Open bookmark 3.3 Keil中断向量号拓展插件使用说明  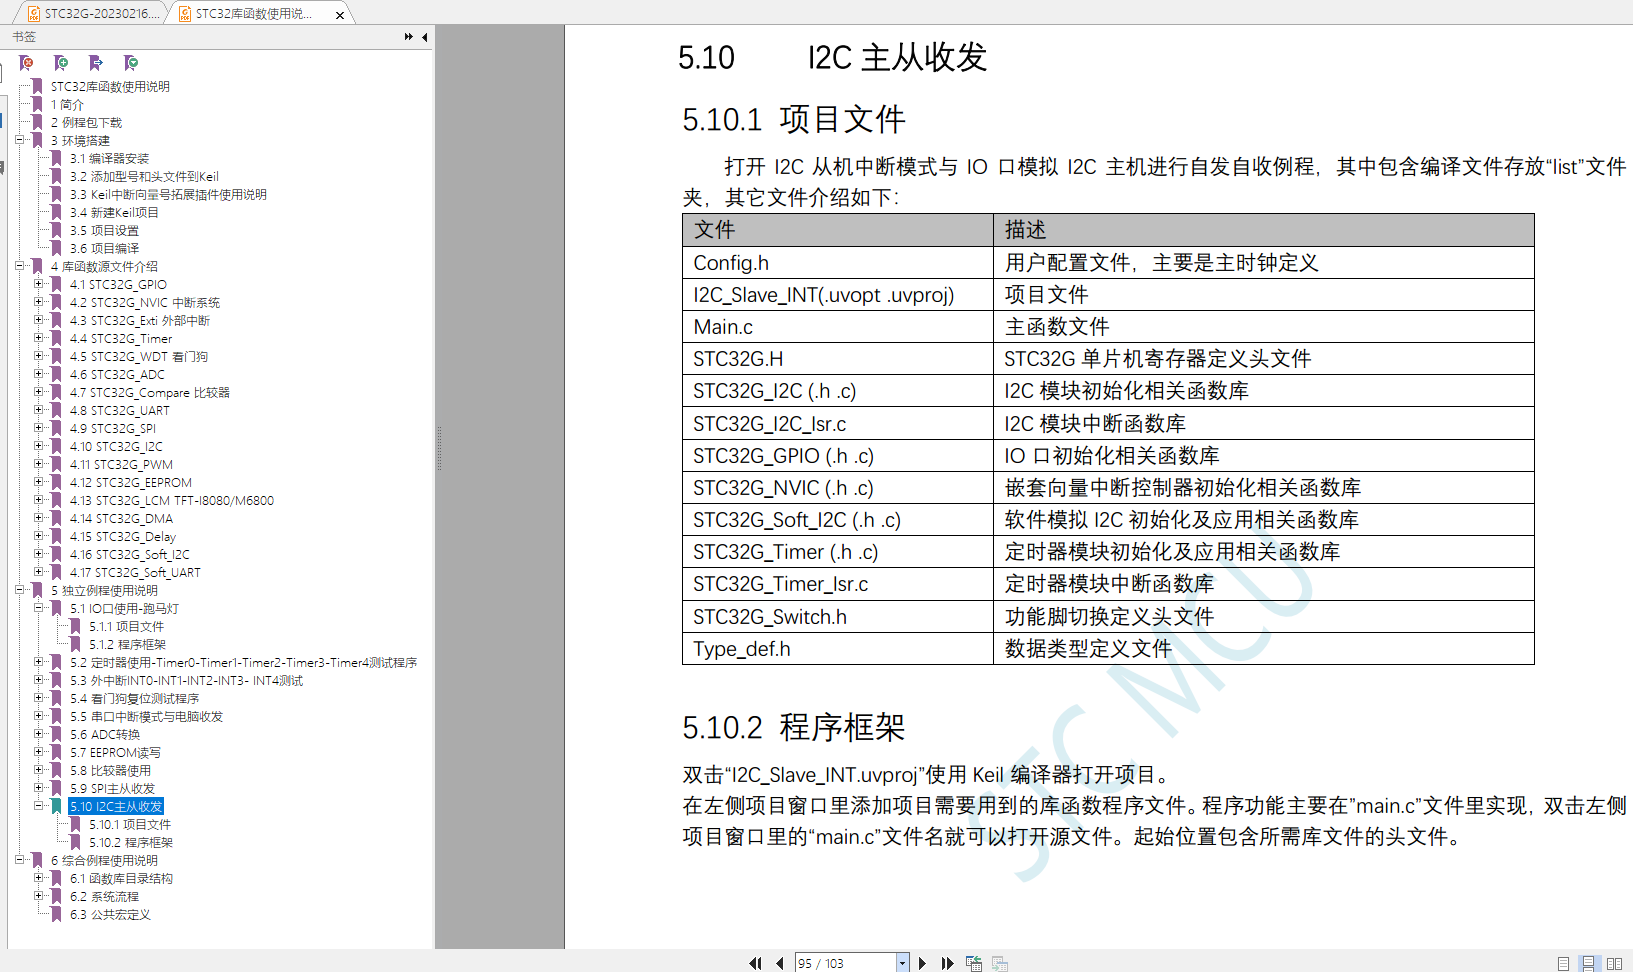coord(168,195)
